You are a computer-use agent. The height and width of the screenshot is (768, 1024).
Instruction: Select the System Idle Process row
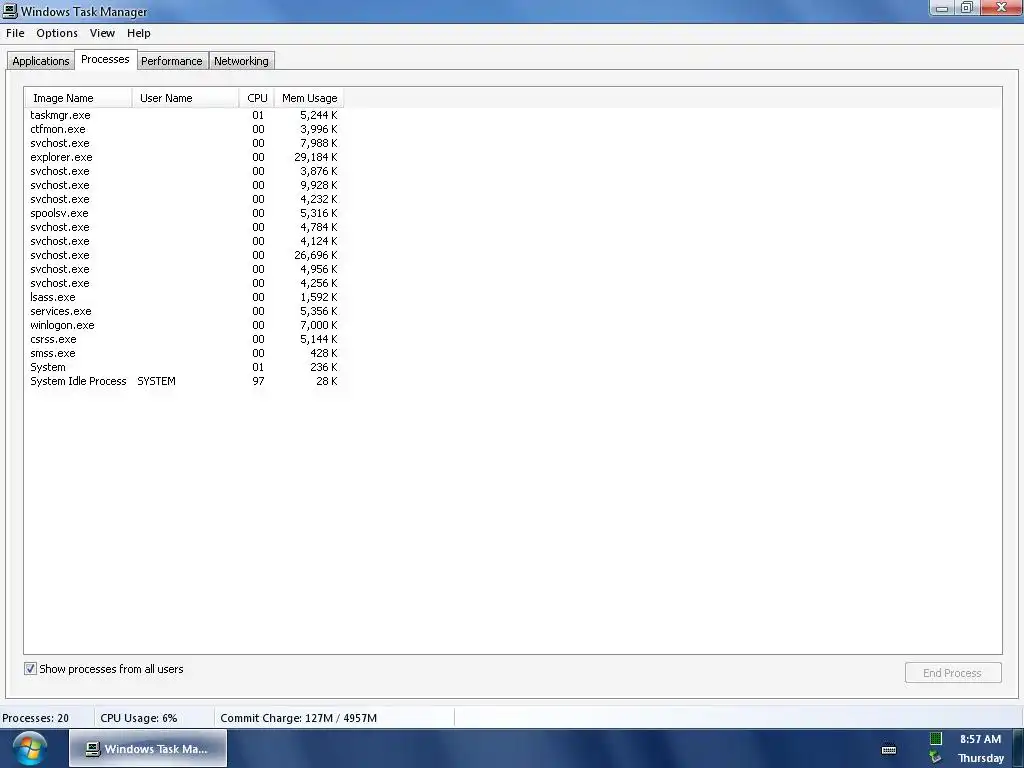click(x=184, y=381)
